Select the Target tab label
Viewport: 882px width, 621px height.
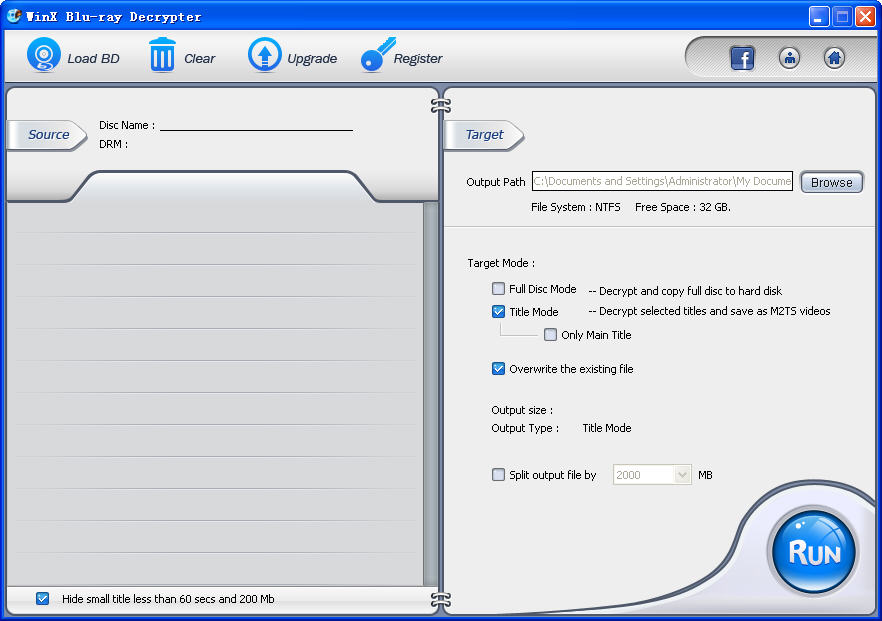[484, 134]
